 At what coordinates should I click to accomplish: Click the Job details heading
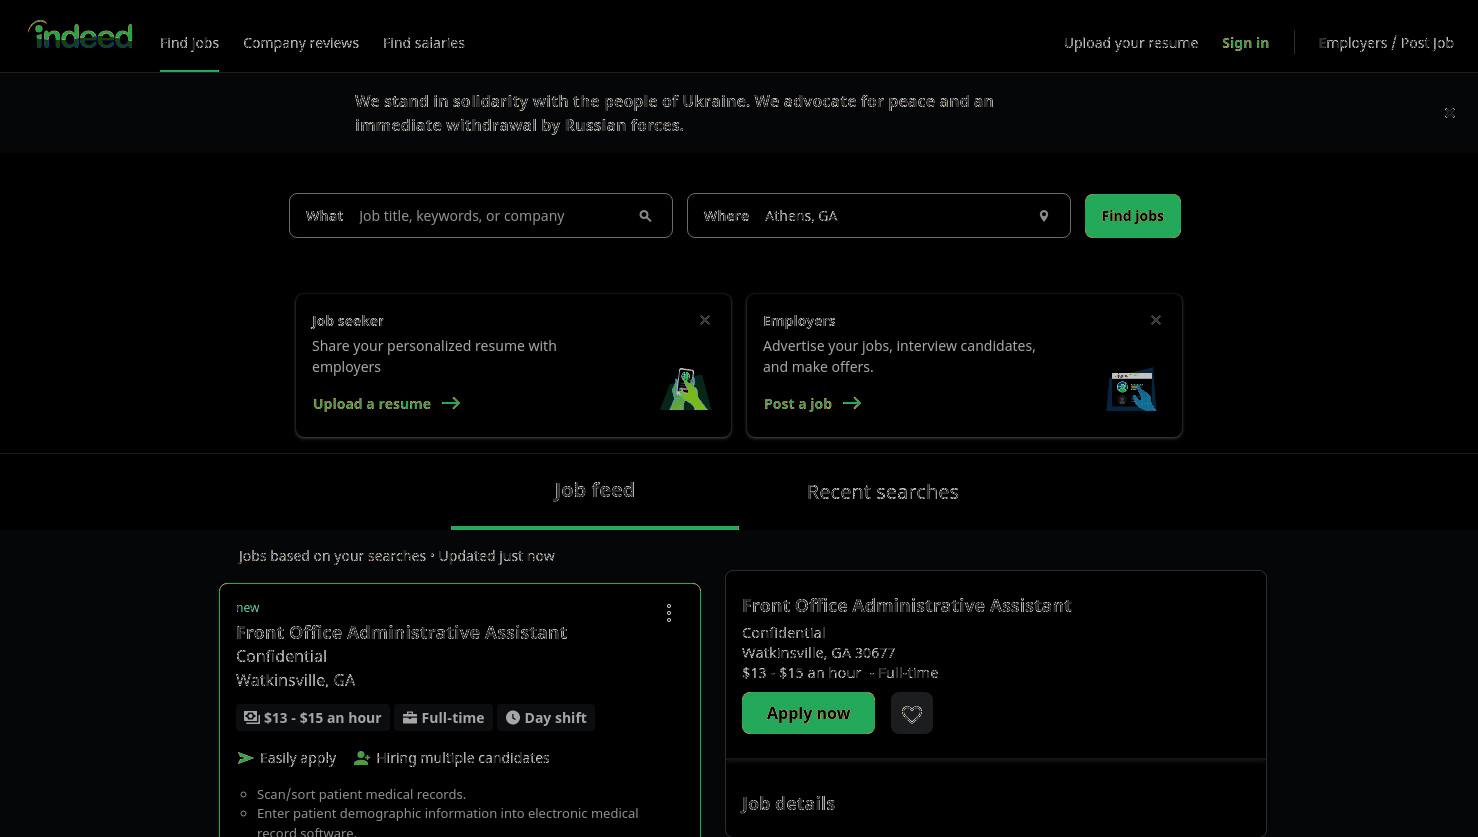tap(789, 804)
